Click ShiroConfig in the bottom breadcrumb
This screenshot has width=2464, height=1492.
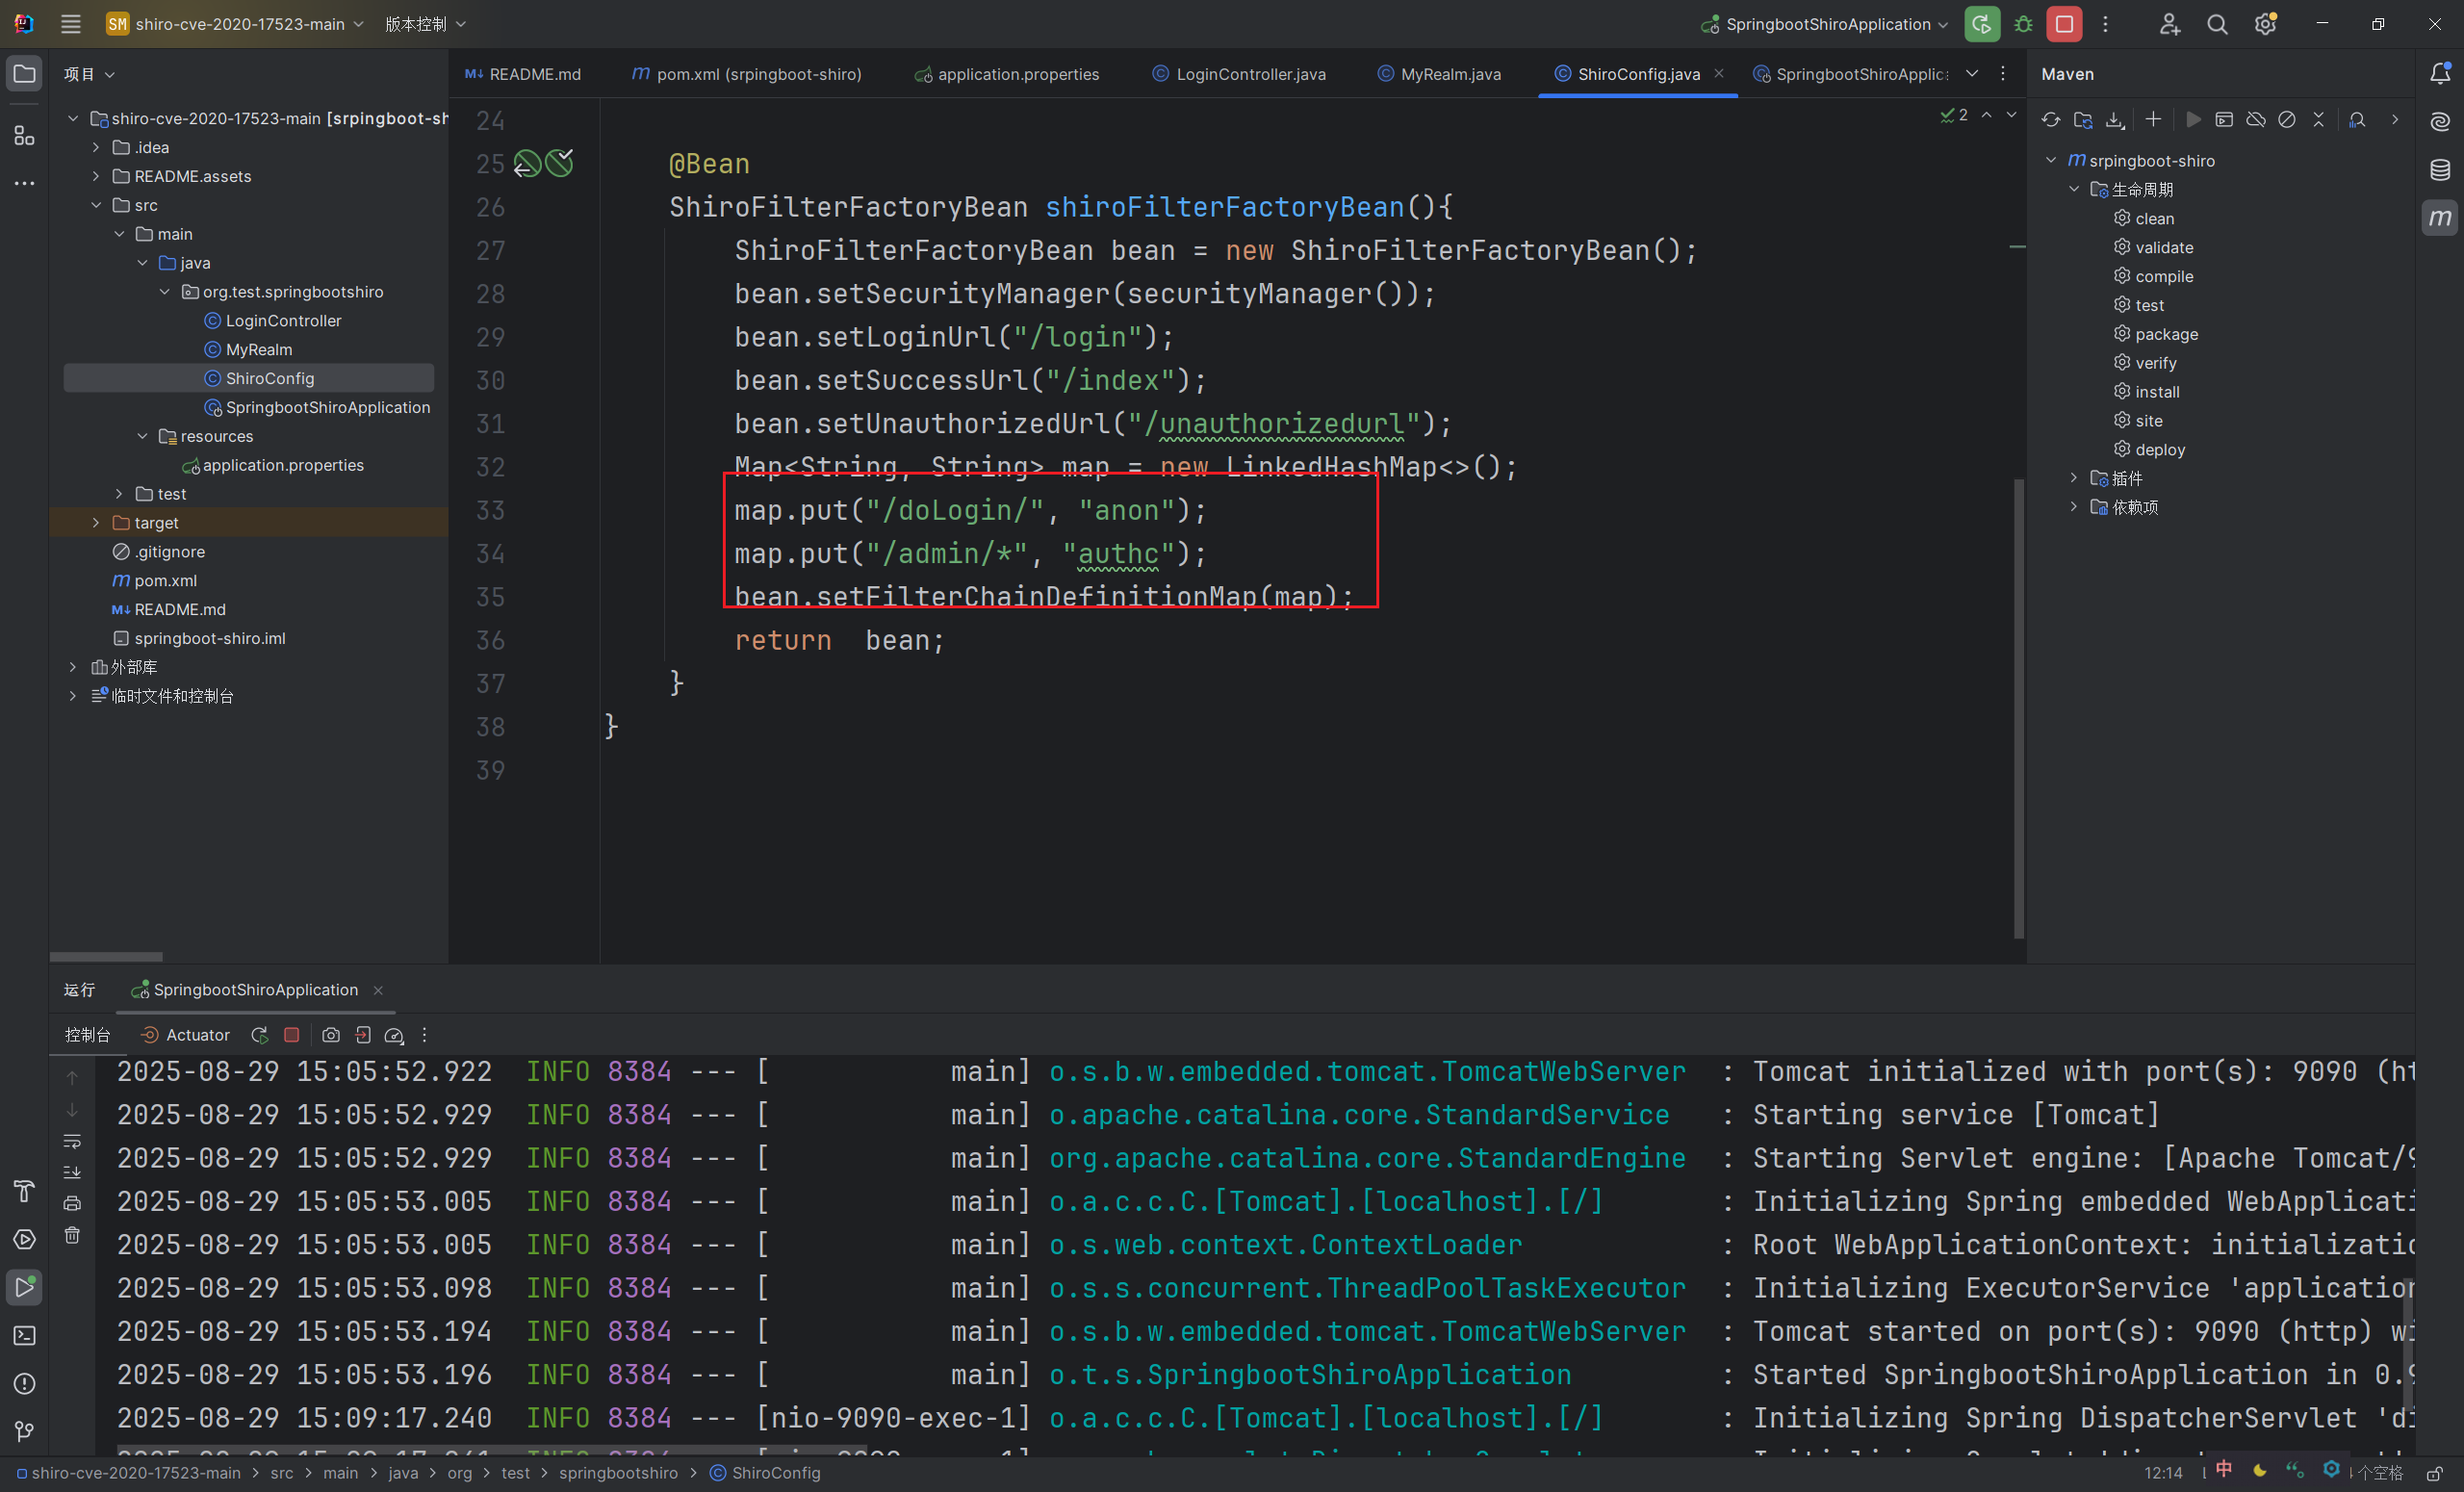pos(775,1473)
